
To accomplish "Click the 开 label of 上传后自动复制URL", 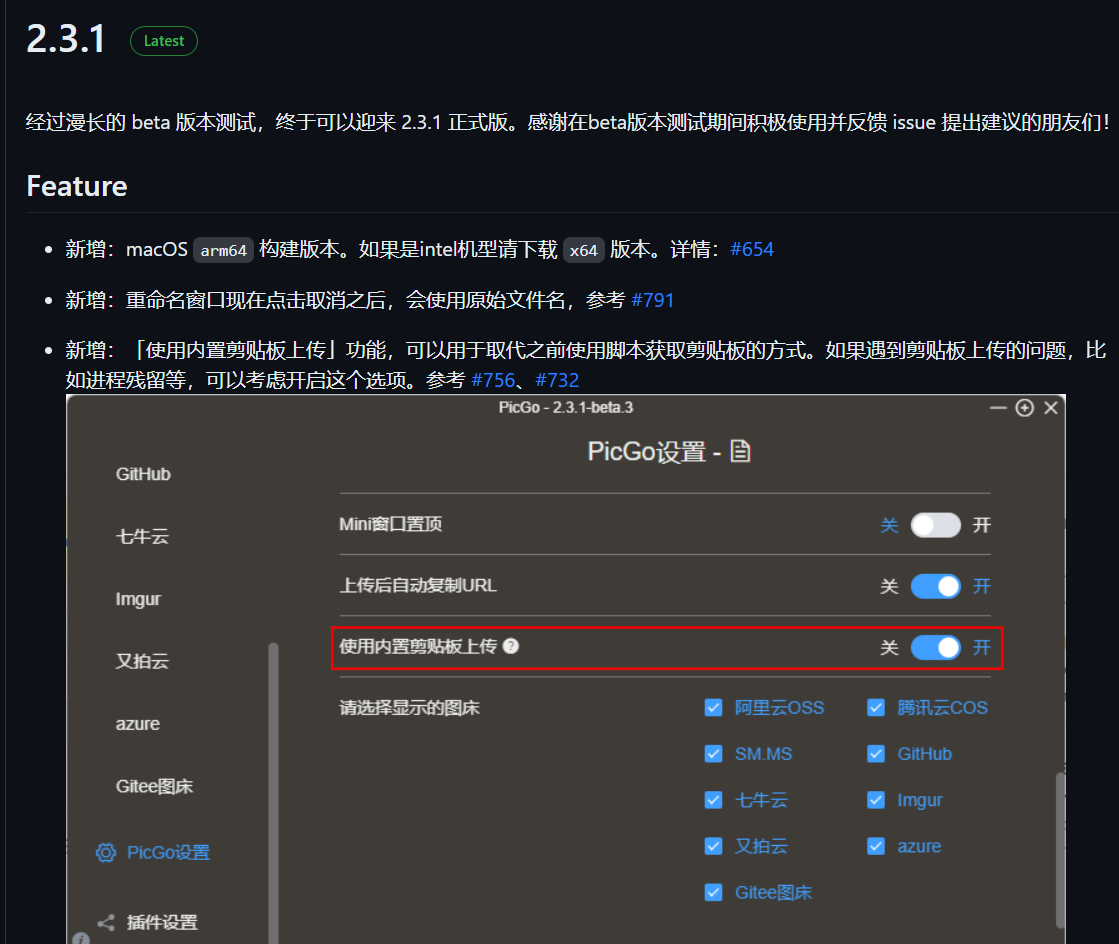I will click(982, 587).
